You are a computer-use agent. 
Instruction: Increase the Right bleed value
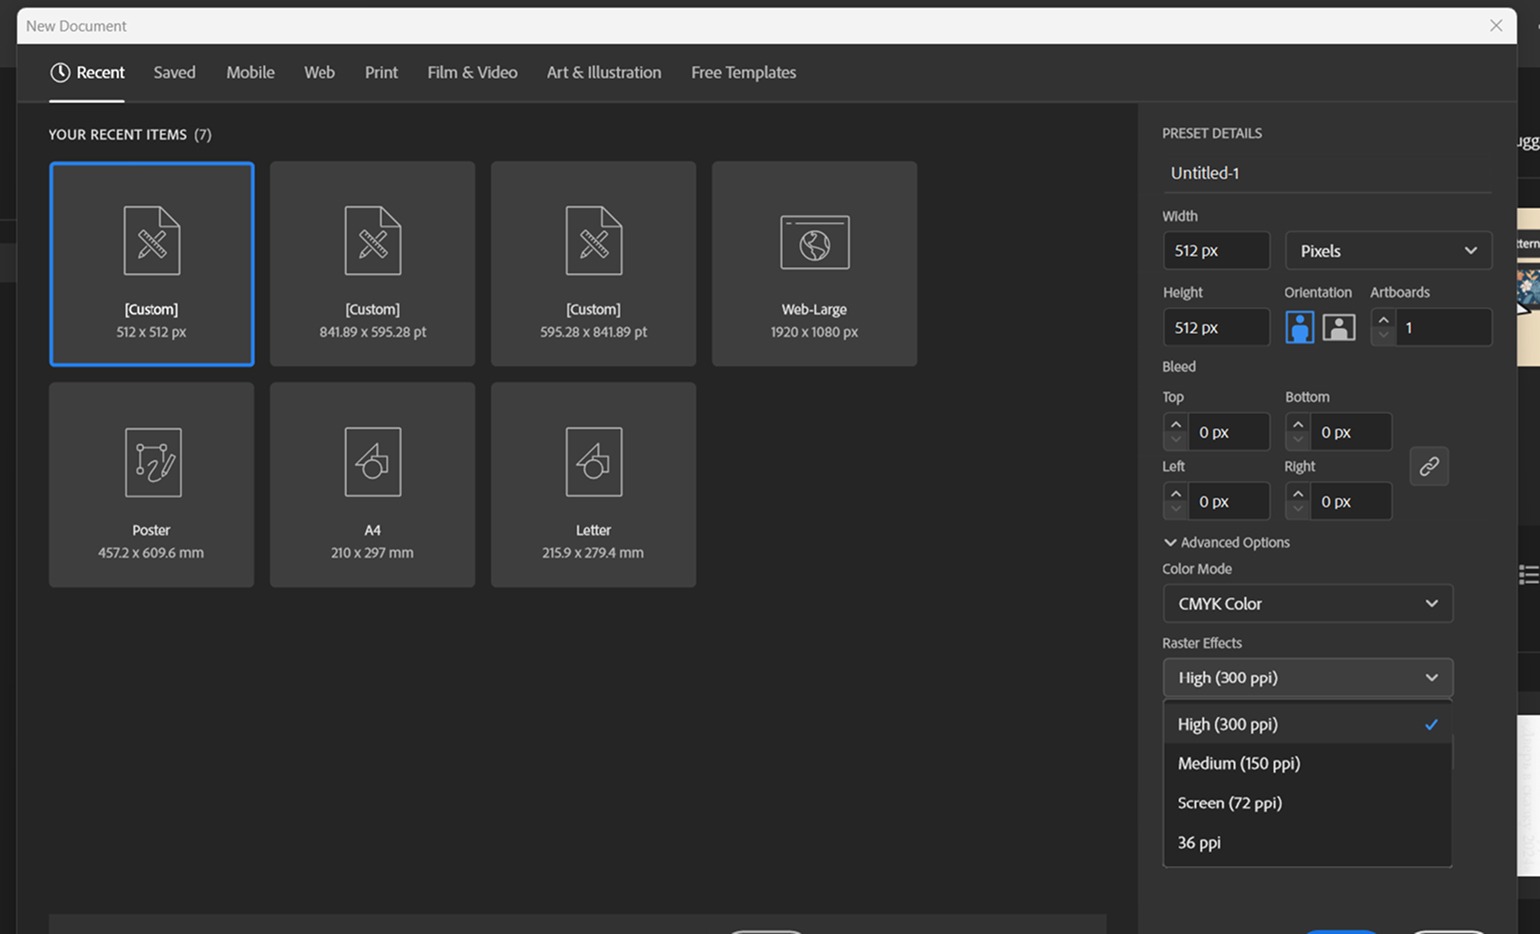point(1298,493)
